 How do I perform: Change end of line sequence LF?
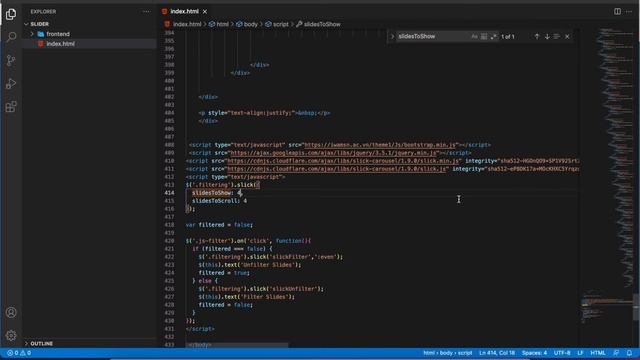(580, 353)
